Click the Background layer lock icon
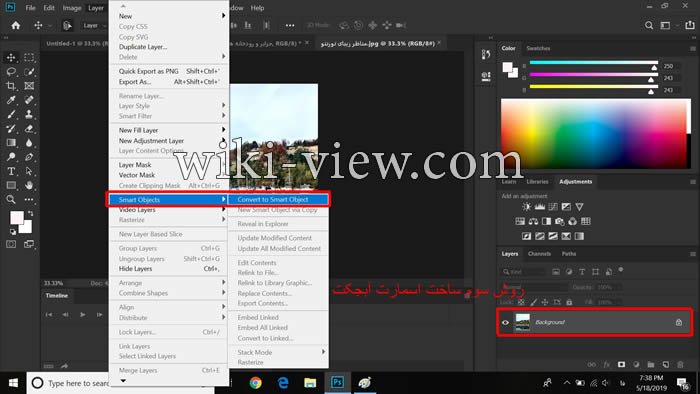 [679, 322]
